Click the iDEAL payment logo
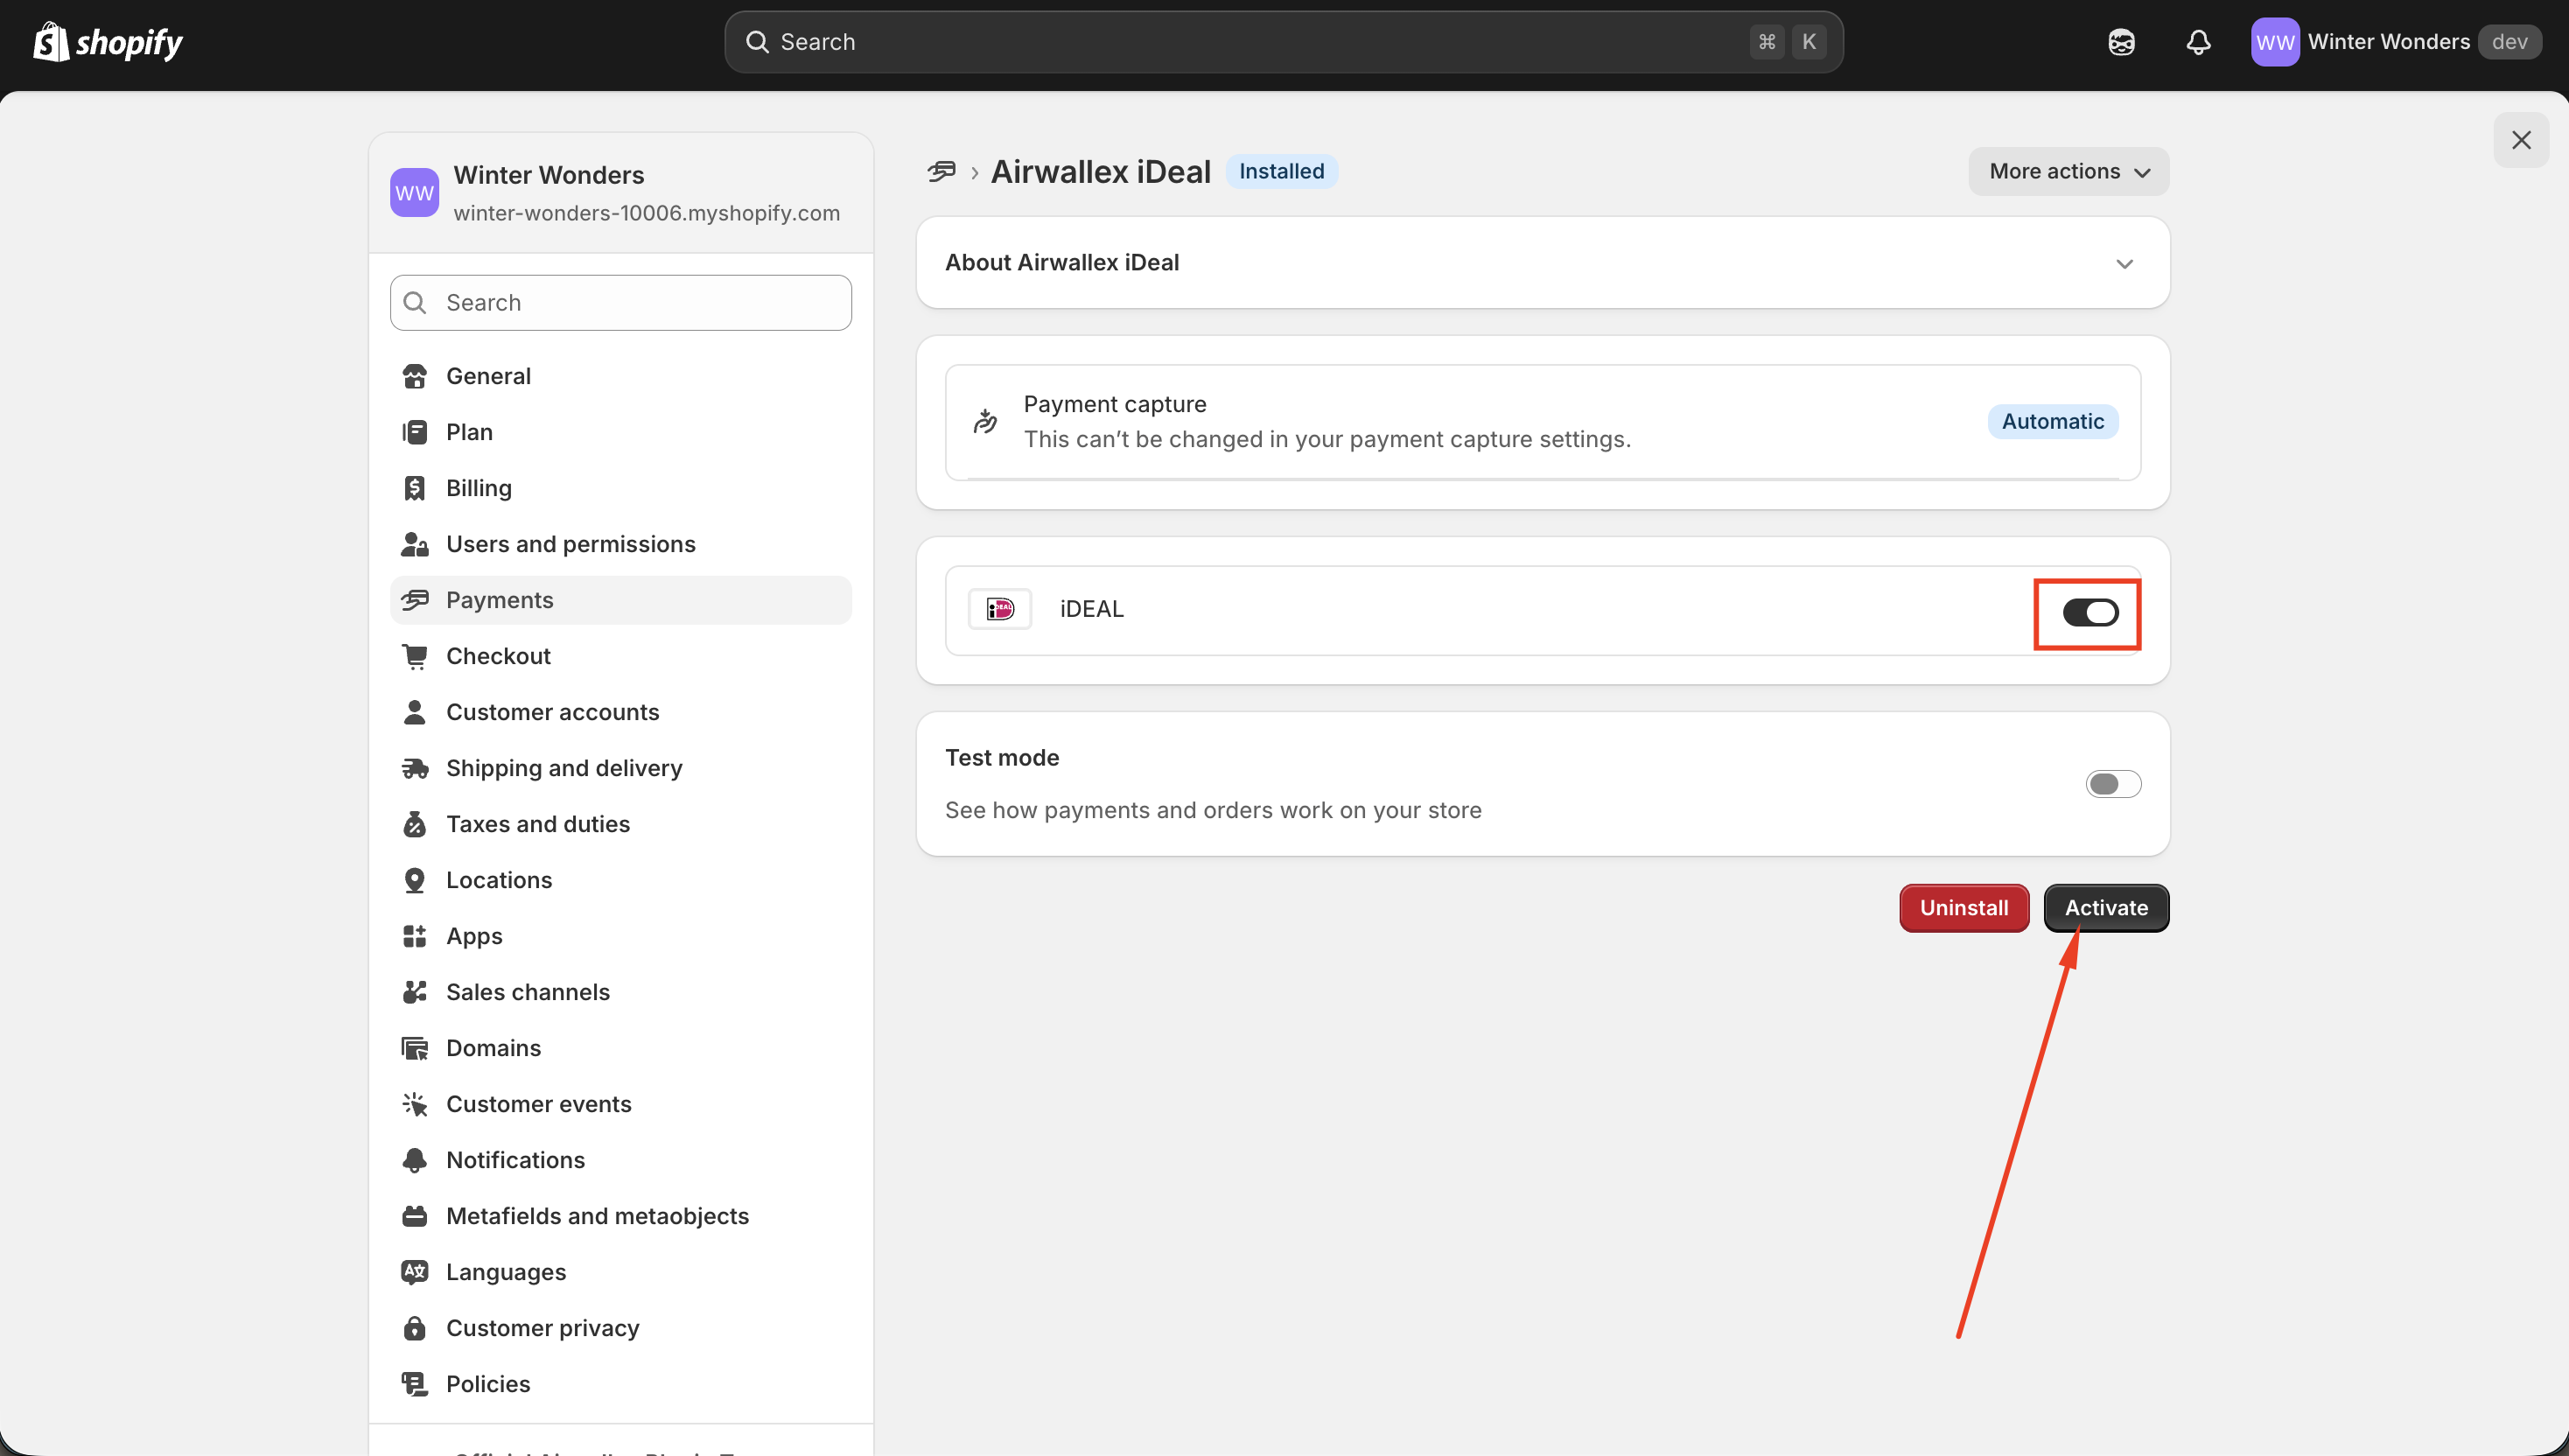 [x=999, y=609]
